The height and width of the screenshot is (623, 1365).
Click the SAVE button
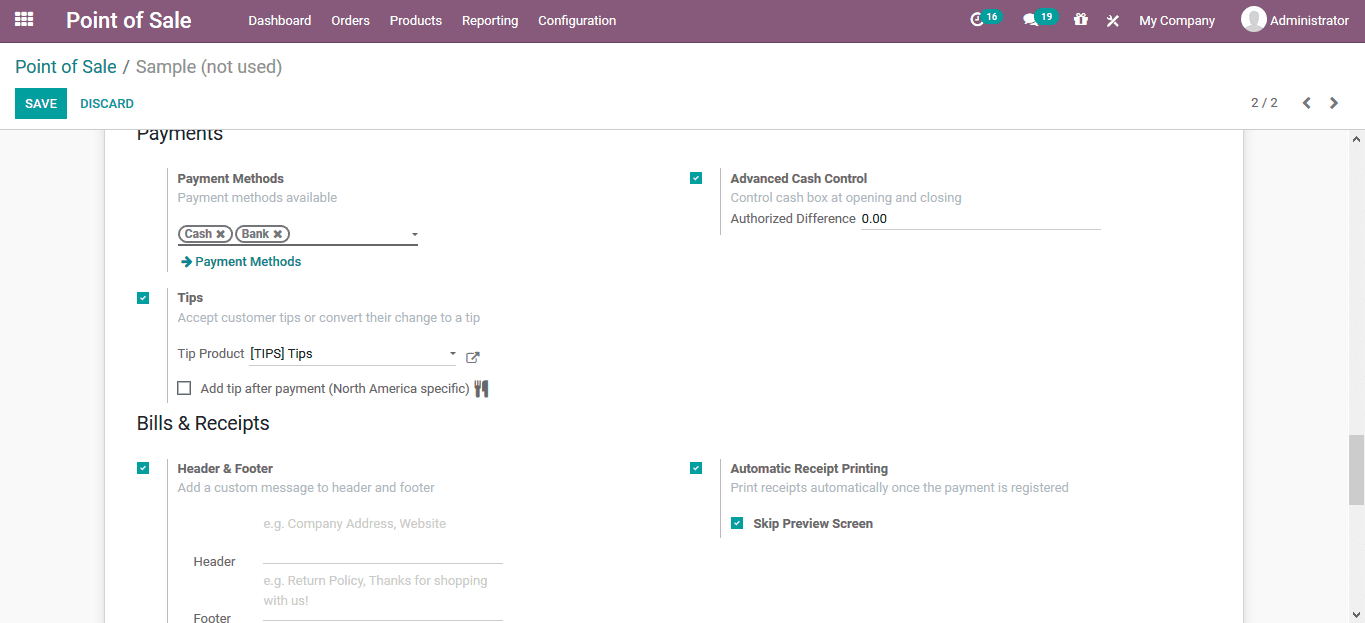tap(40, 102)
